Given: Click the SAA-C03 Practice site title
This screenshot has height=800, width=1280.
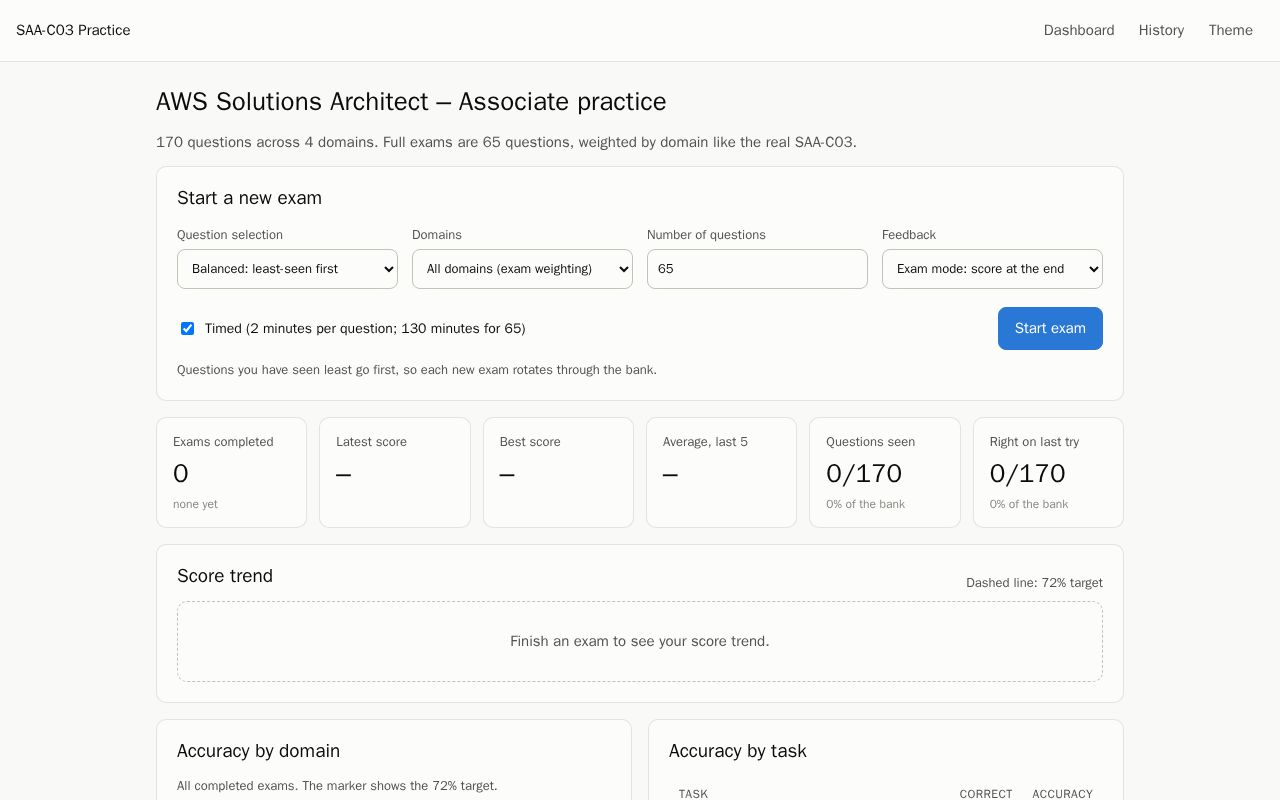Looking at the screenshot, I should (x=73, y=30).
